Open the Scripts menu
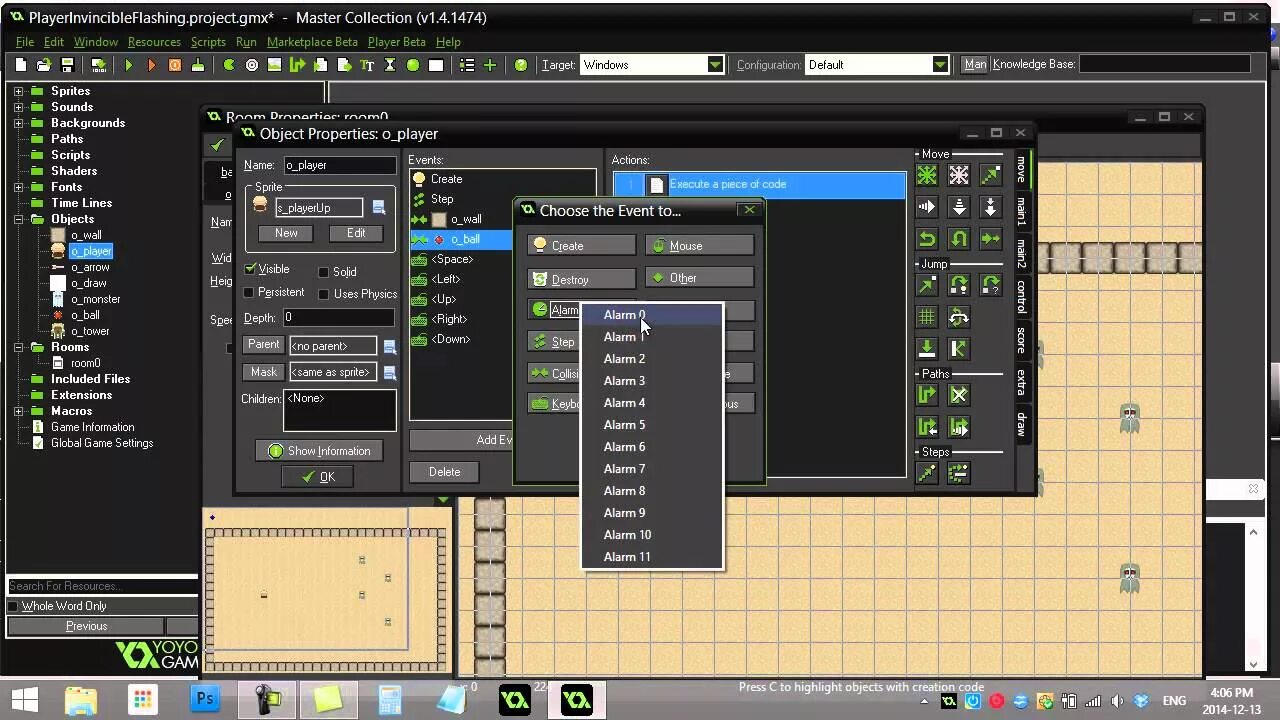Image resolution: width=1280 pixels, height=720 pixels. click(208, 42)
